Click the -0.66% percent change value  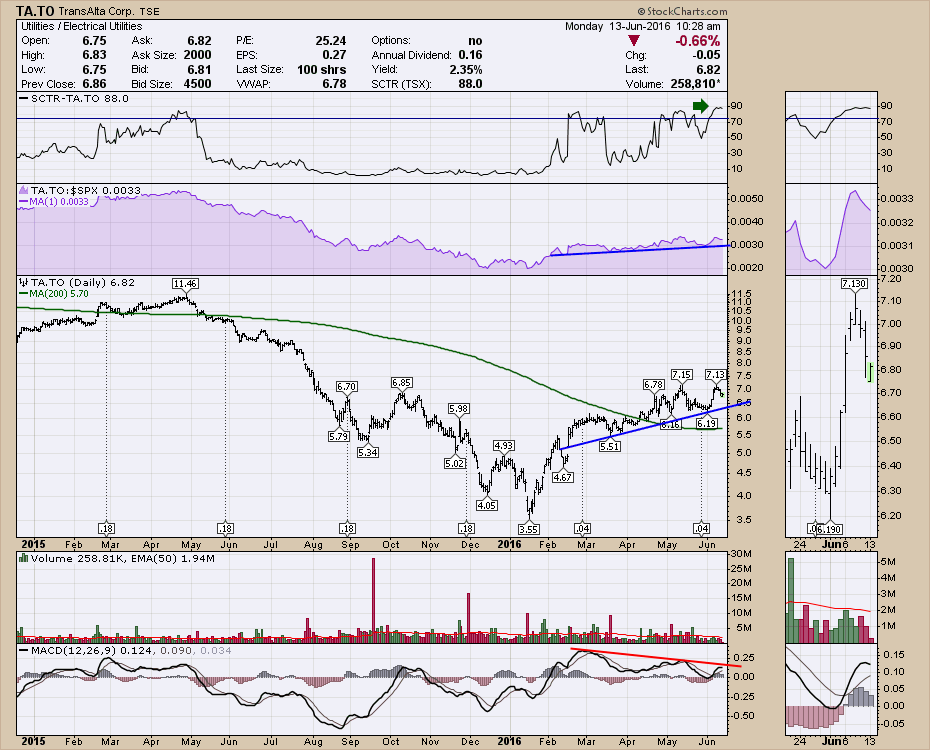(x=698, y=40)
